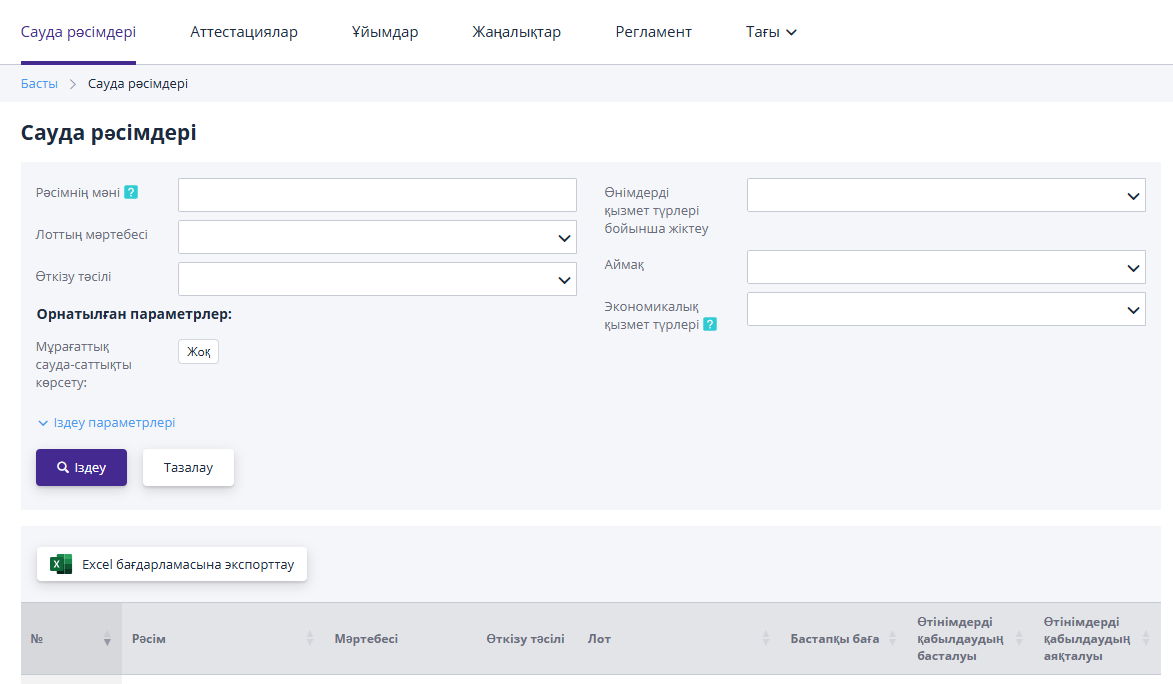Viewport: 1173px width, 684px height.
Task: Sort by Бастапқы баға column arrows
Action: point(892,638)
